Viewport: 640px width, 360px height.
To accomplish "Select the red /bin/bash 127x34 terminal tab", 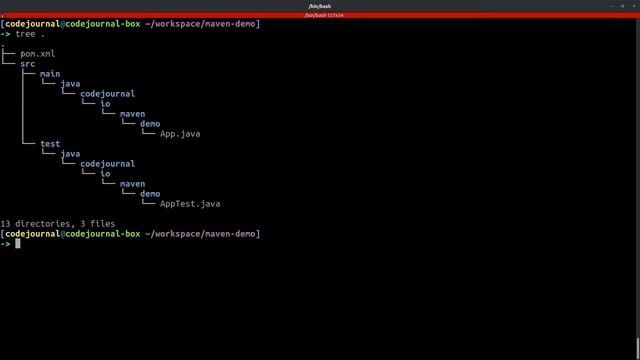I will tap(320, 15).
